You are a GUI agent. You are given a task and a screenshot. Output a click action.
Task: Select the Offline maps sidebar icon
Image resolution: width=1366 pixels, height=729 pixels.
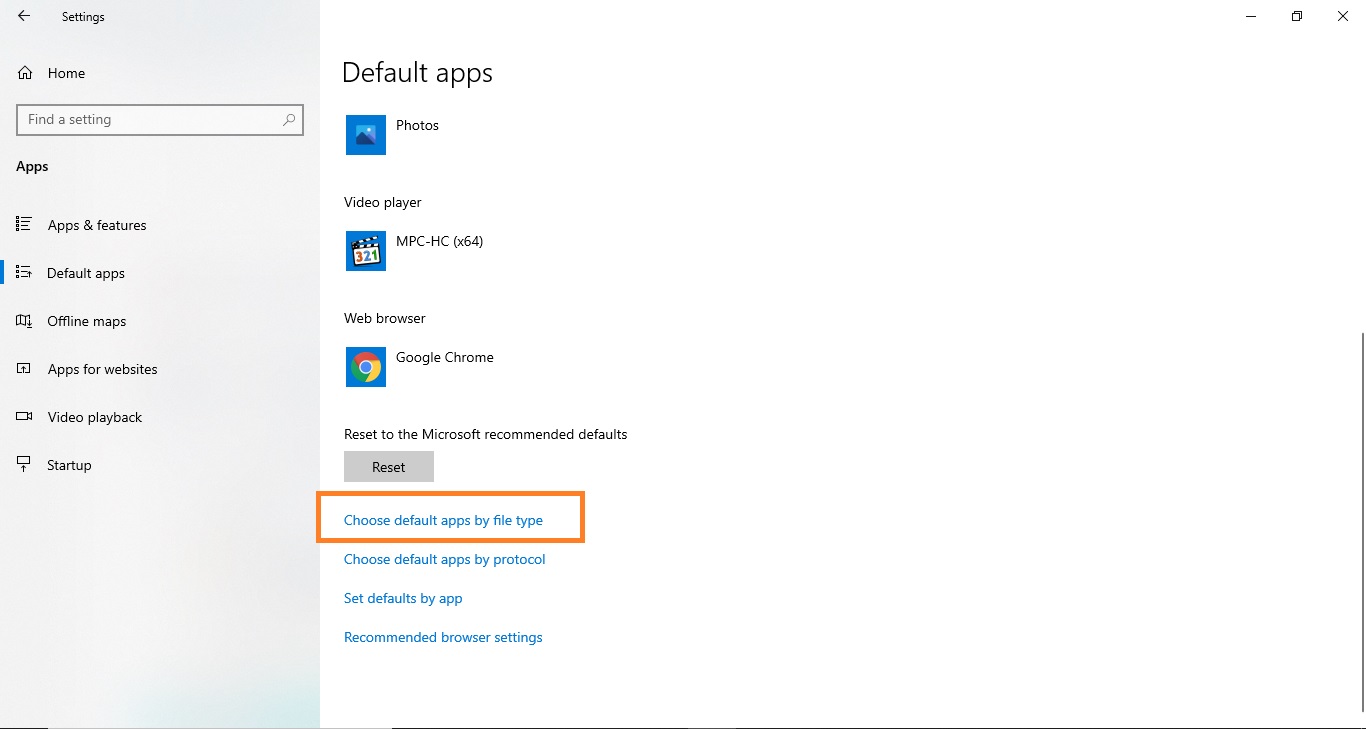[x=24, y=321]
